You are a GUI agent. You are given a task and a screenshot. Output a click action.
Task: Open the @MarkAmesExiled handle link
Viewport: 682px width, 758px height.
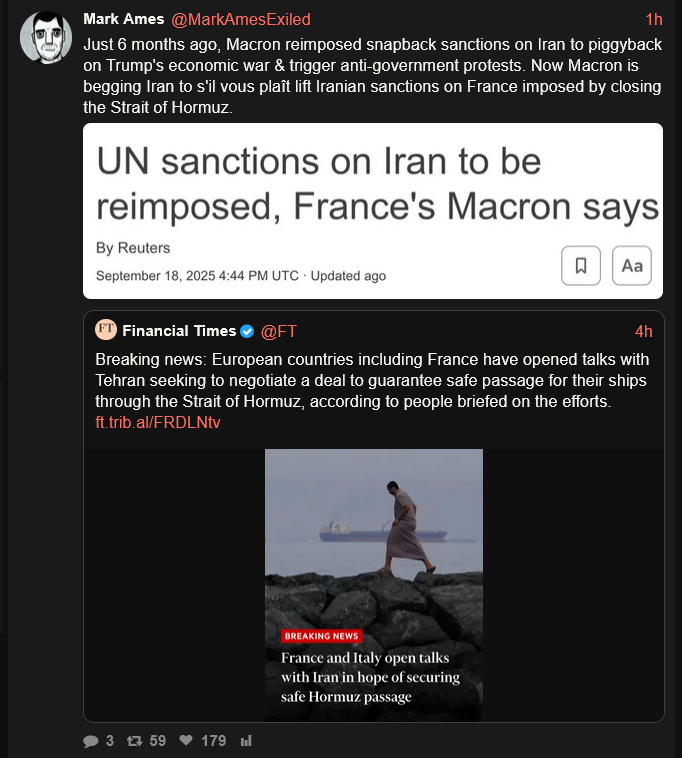pyautogui.click(x=241, y=19)
